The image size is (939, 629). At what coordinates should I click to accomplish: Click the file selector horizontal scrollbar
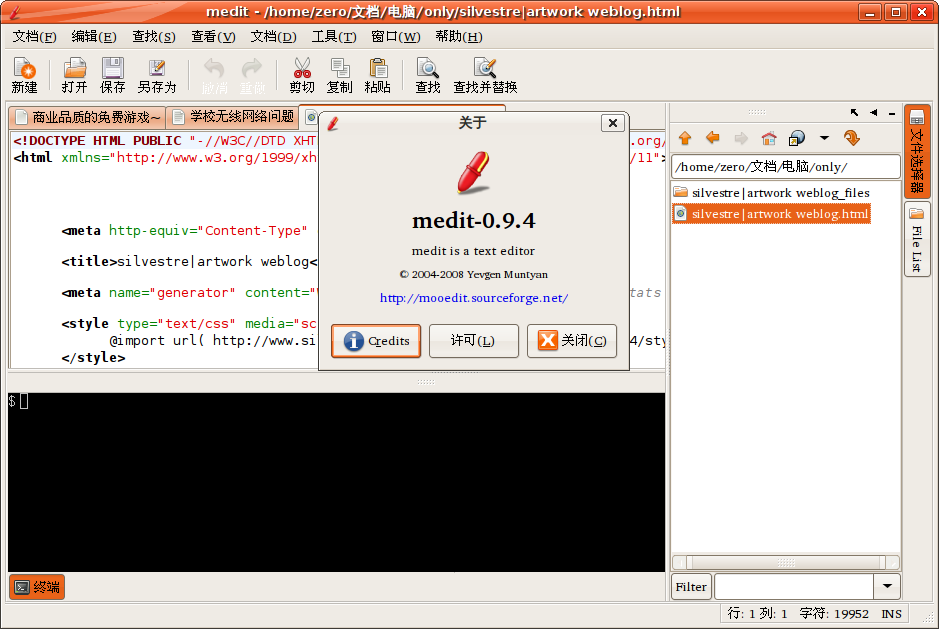(786, 563)
